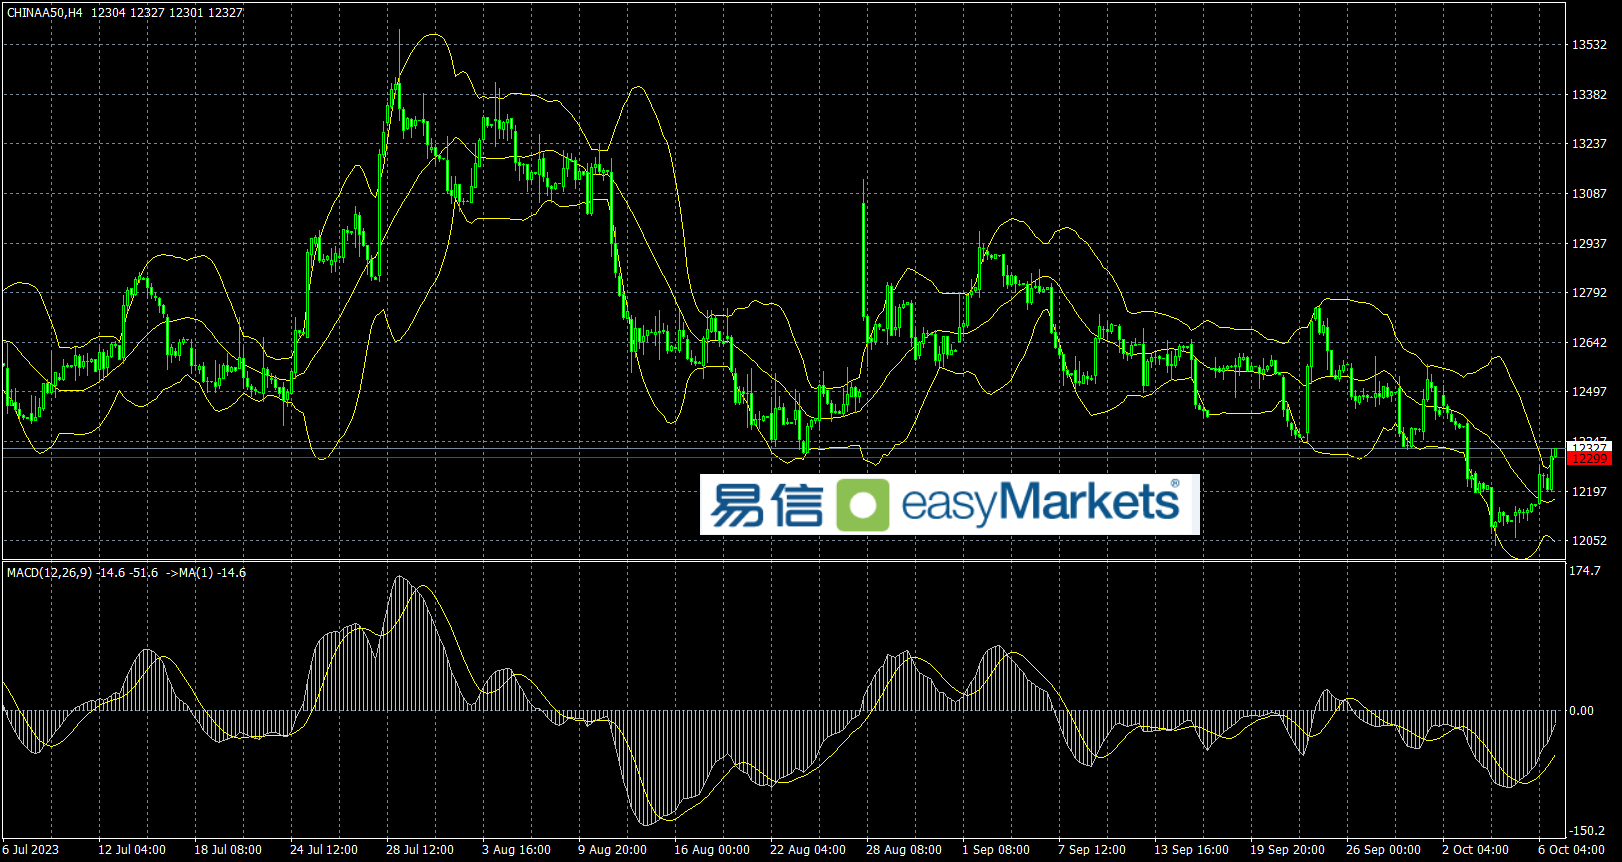Click the 0.00 MACD scale label

1582,711
